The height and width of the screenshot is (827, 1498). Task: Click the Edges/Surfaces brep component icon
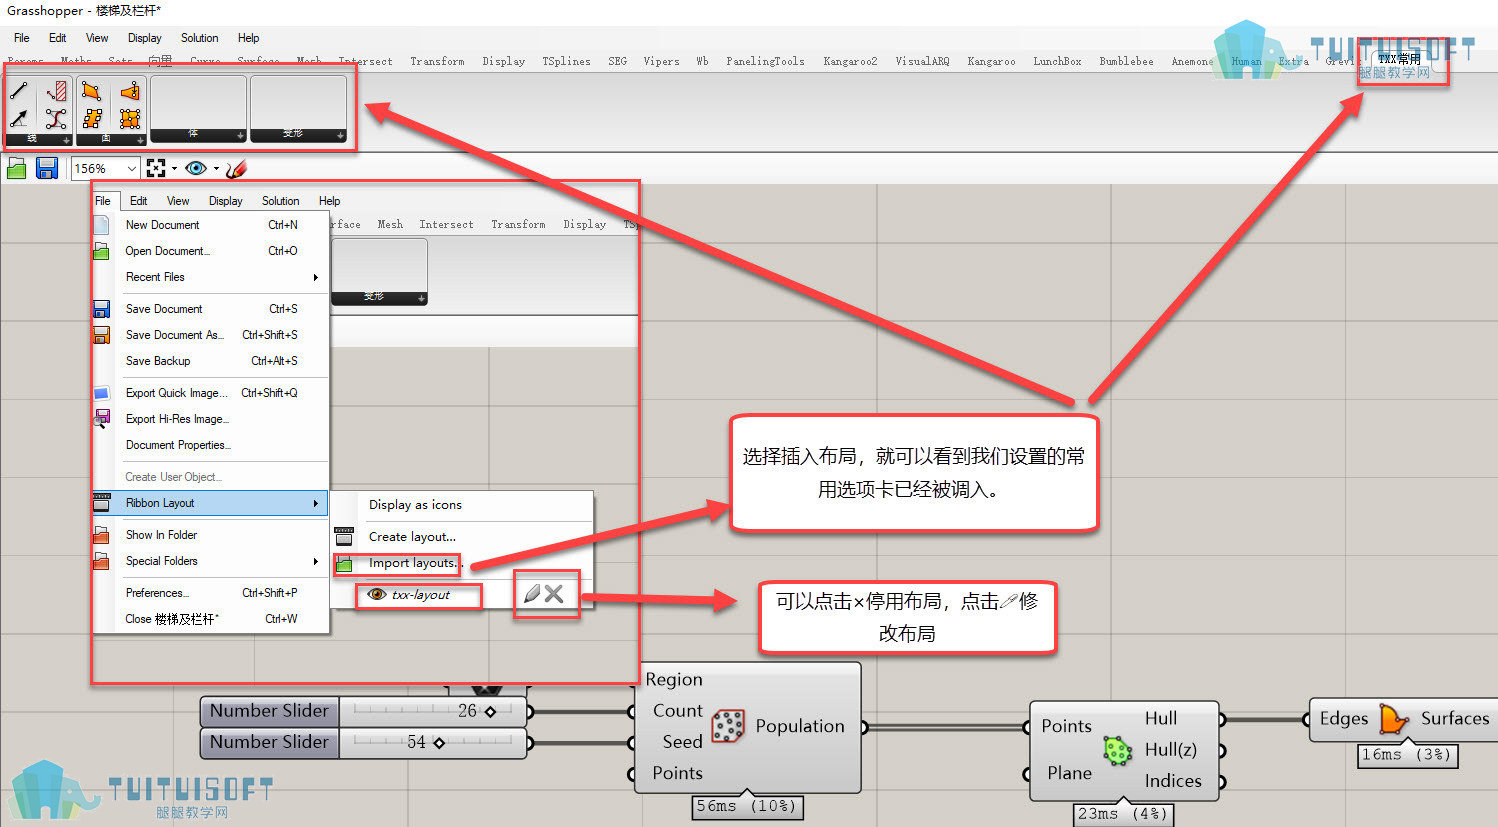coord(1393,719)
